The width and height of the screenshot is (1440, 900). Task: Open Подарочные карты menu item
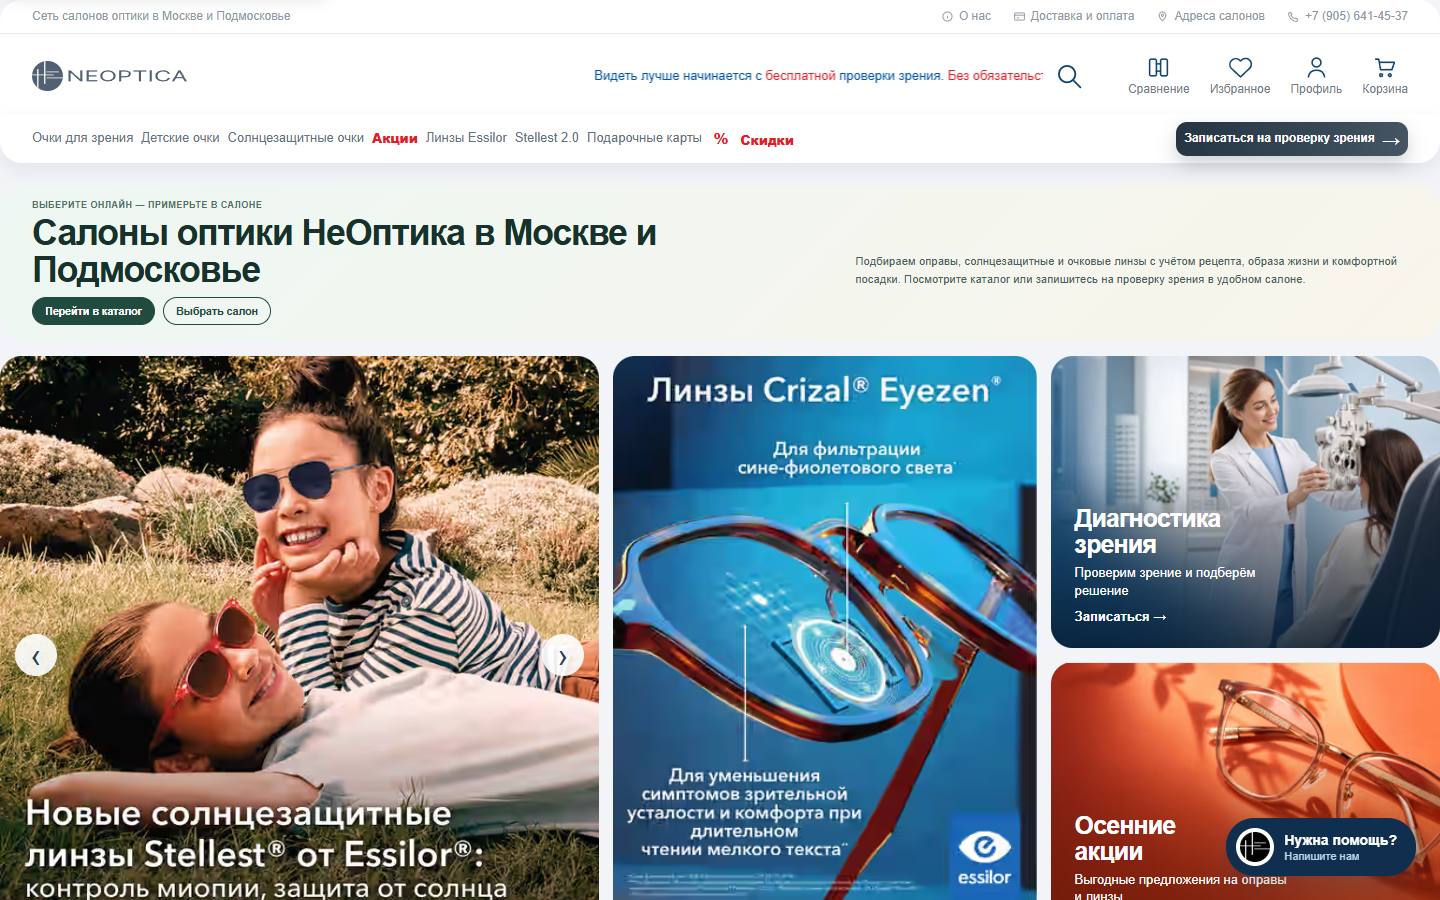[x=644, y=138]
